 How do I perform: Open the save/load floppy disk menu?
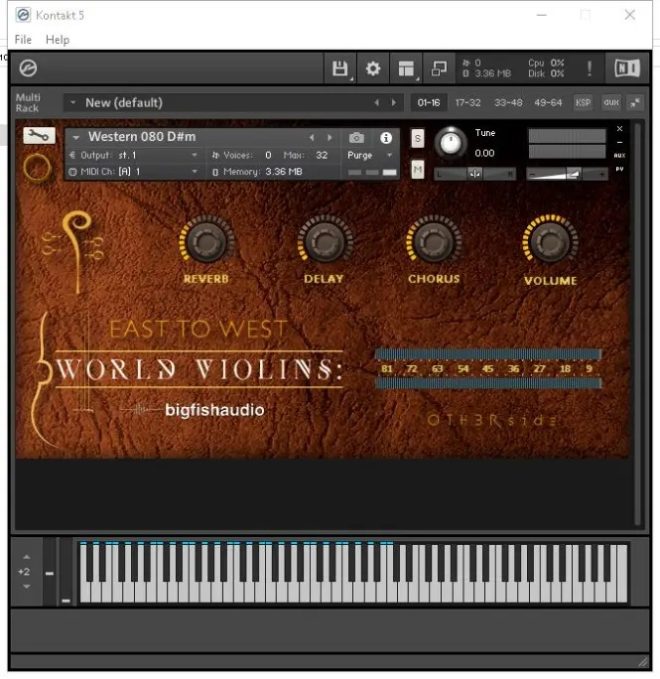coord(340,68)
